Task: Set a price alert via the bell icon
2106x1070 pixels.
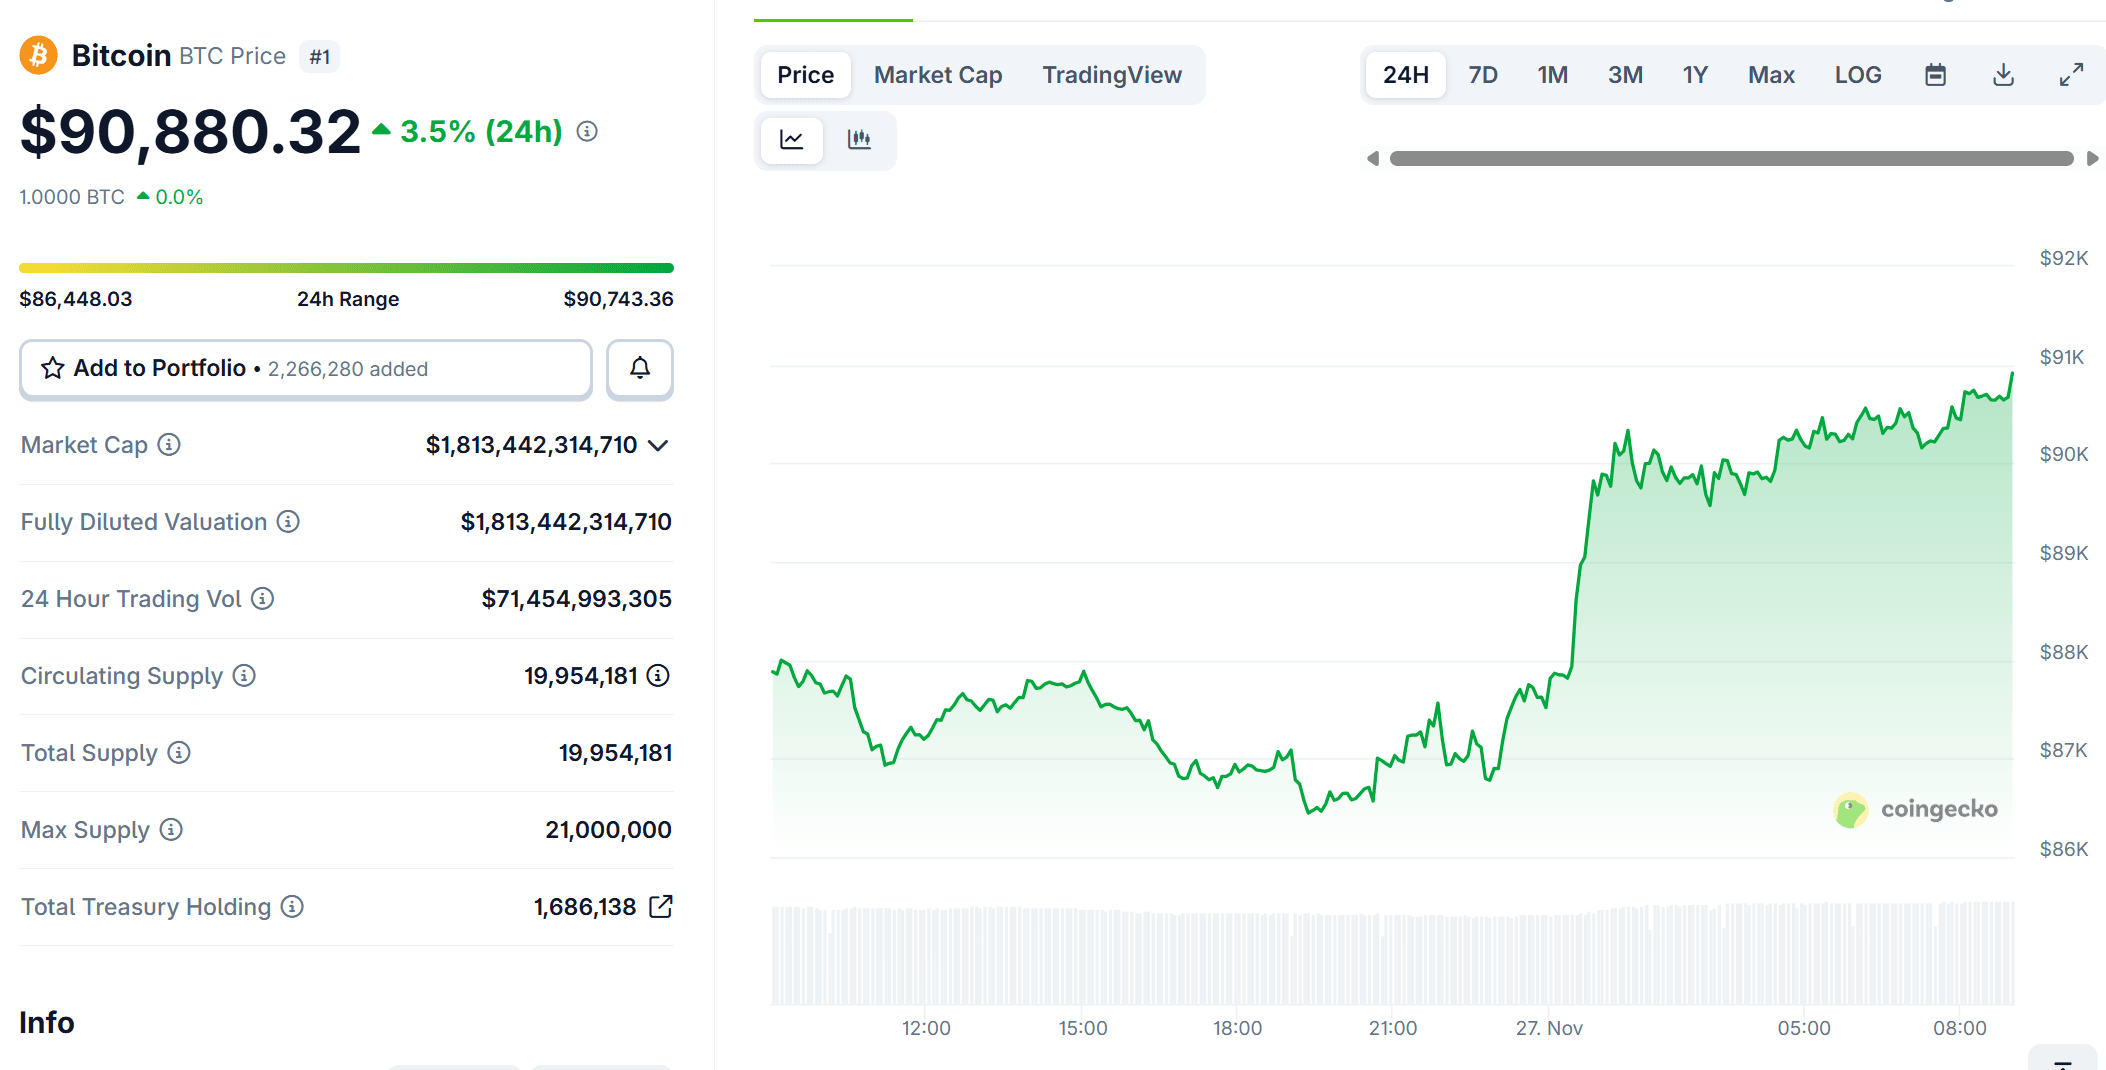Action: click(x=639, y=369)
